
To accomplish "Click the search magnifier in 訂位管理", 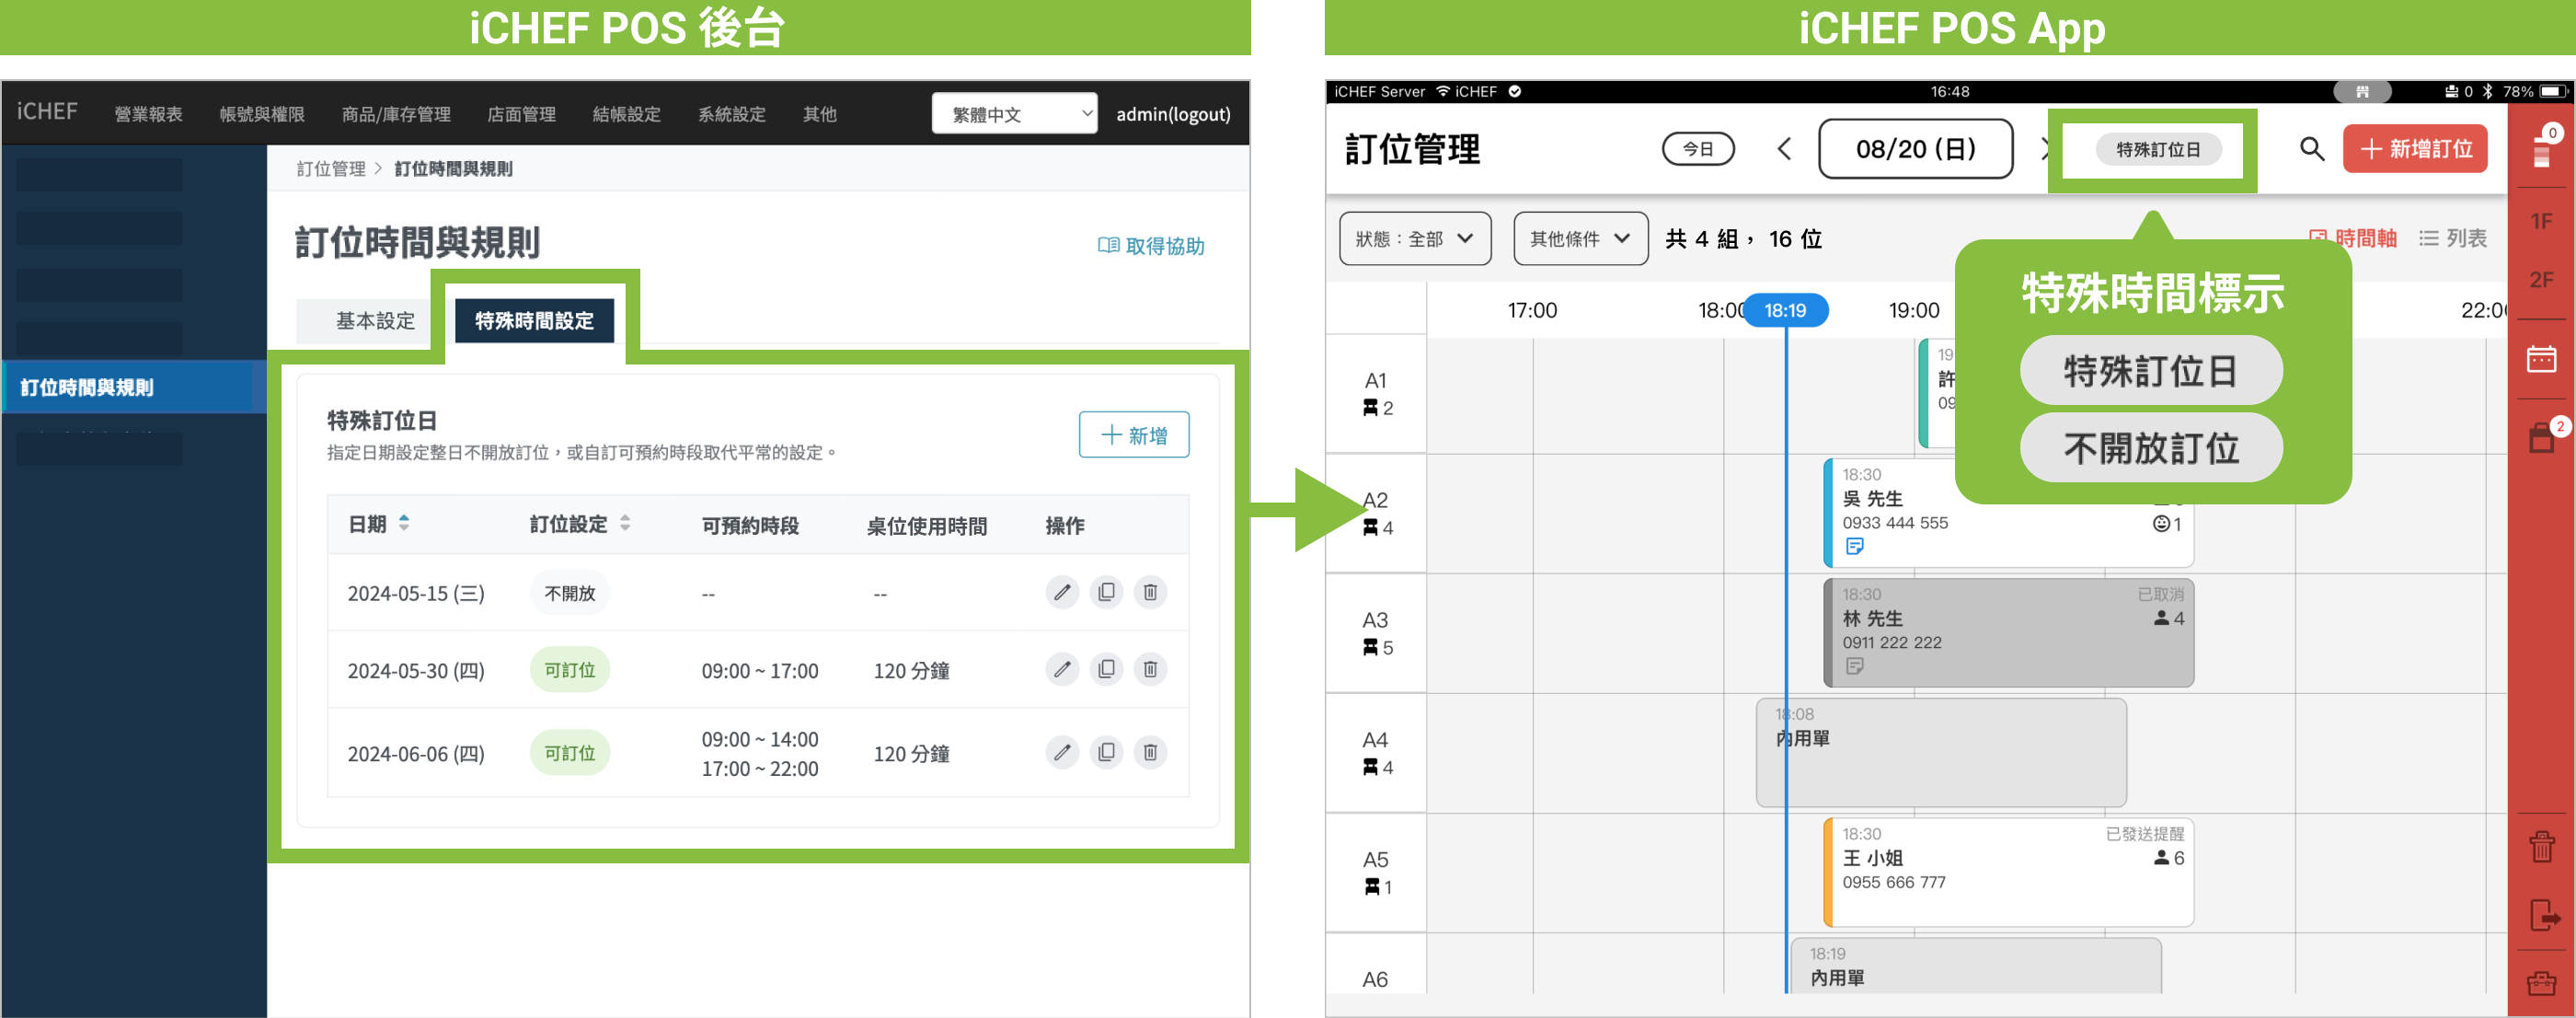I will tap(2311, 149).
